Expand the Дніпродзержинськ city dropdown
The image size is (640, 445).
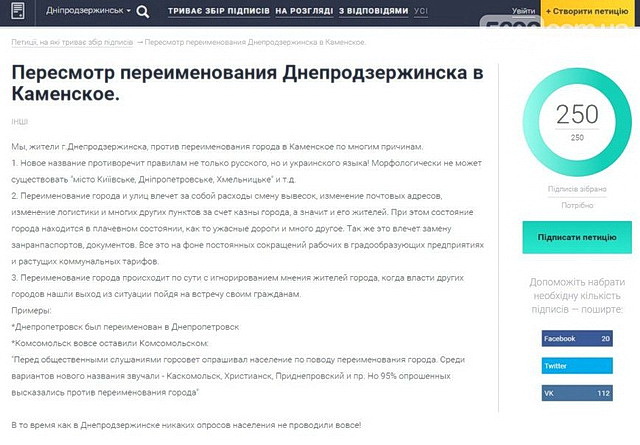pyautogui.click(x=88, y=11)
